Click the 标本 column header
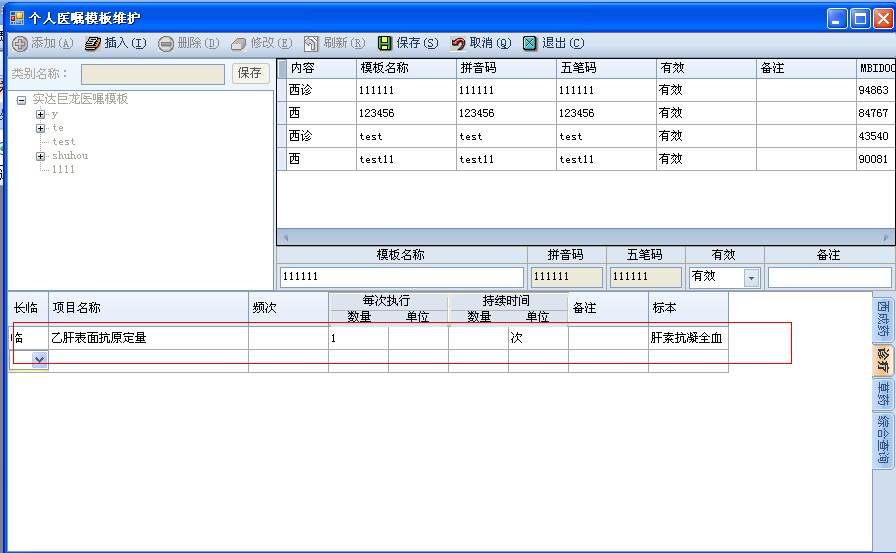Image resolution: width=896 pixels, height=553 pixels. pos(688,308)
